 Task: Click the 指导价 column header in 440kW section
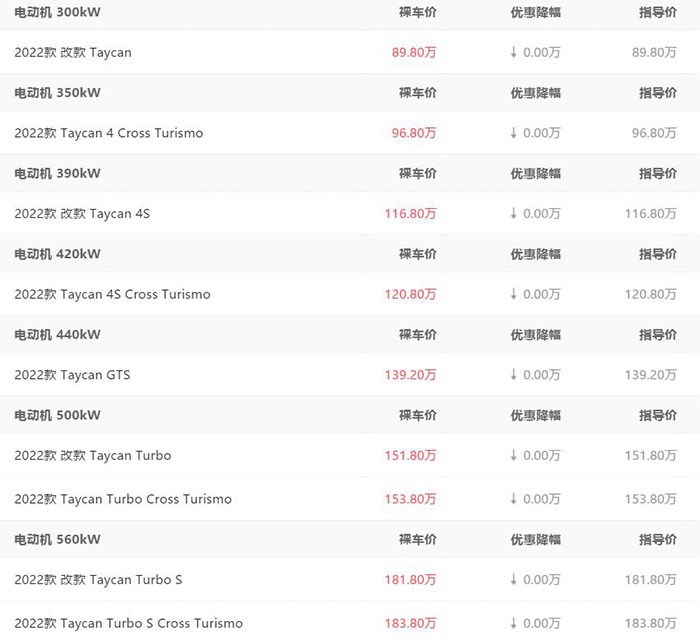[658, 335]
